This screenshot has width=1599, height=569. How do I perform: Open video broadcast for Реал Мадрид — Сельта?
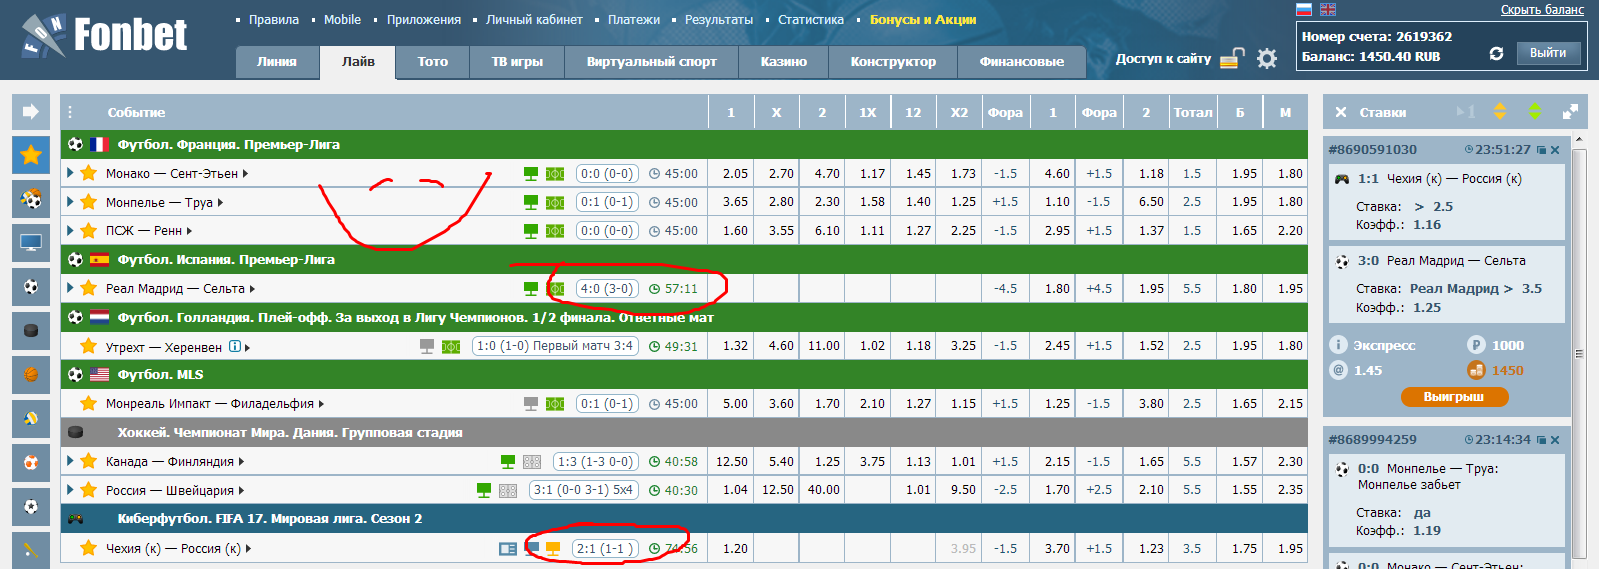pyautogui.click(x=531, y=289)
